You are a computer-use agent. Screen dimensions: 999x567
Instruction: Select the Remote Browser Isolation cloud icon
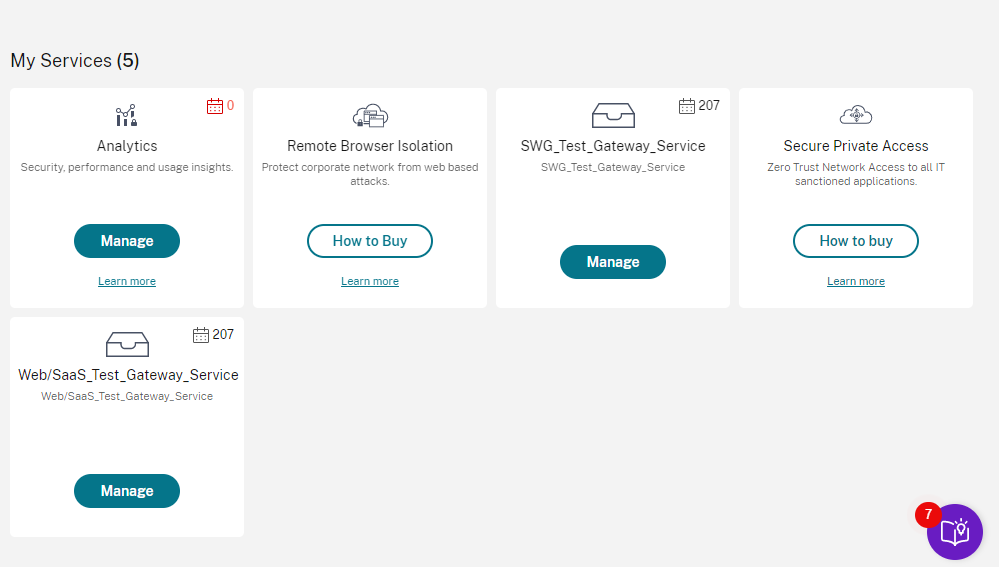(370, 116)
